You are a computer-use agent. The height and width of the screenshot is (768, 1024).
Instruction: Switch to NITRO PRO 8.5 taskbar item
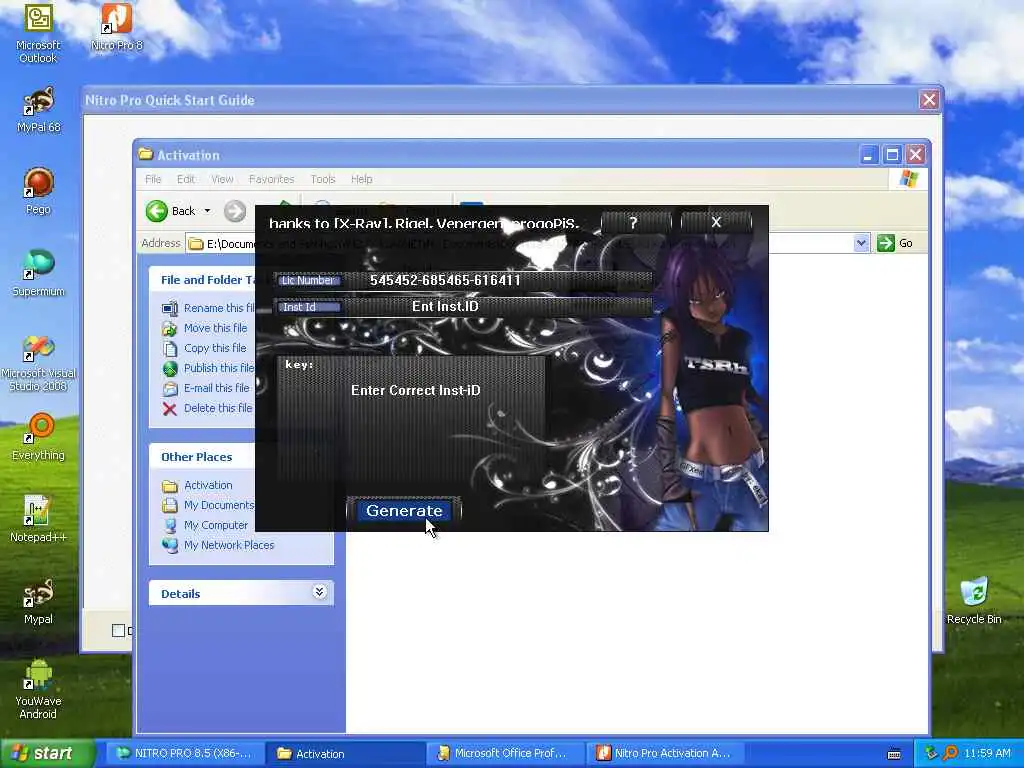coord(185,753)
